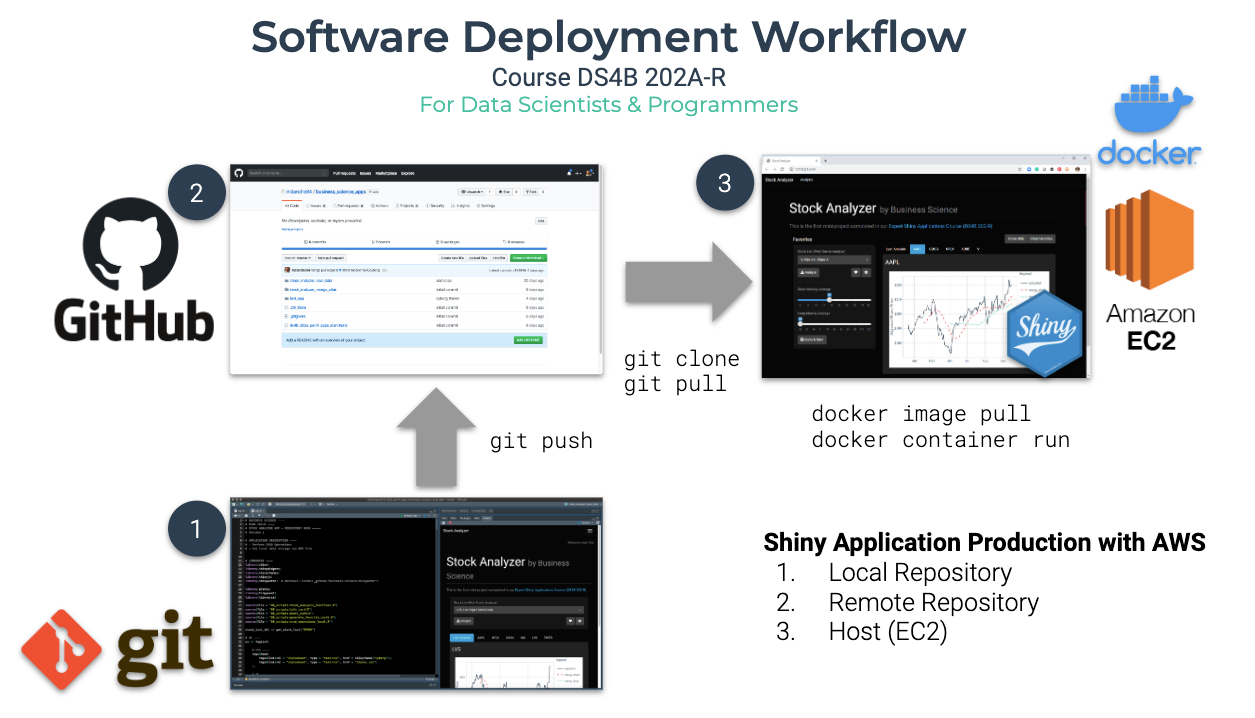The width and height of the screenshot is (1255, 718).
Task: Click the Clear Favorites button in the browser Stock Analyzer
Action: pyautogui.click(x=1041, y=238)
